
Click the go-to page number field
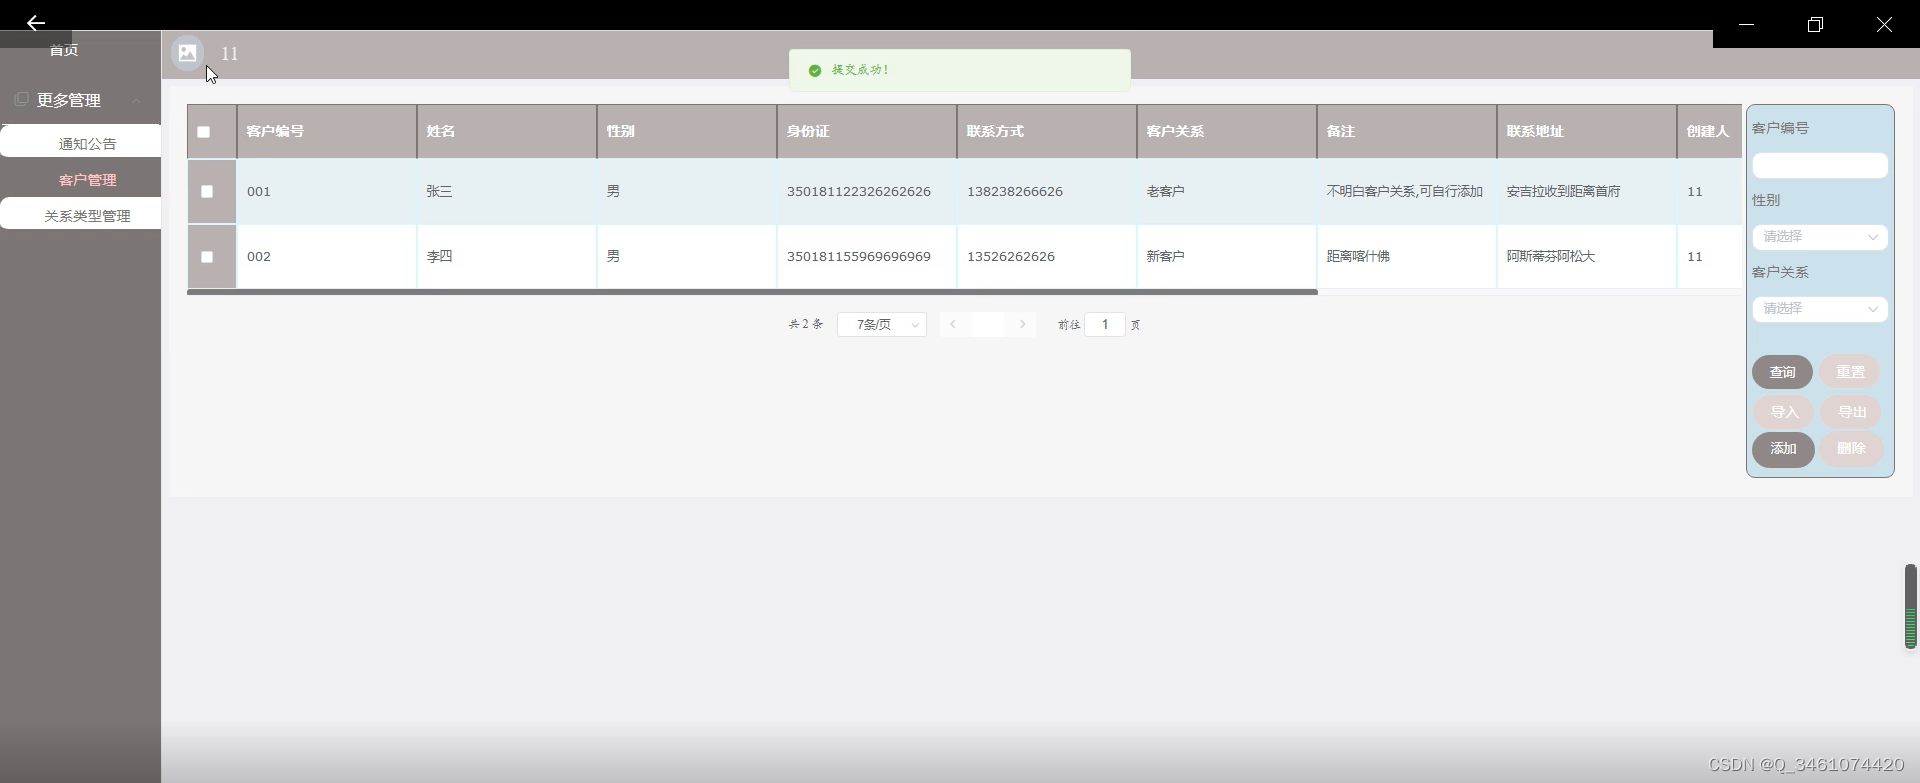[1105, 324]
